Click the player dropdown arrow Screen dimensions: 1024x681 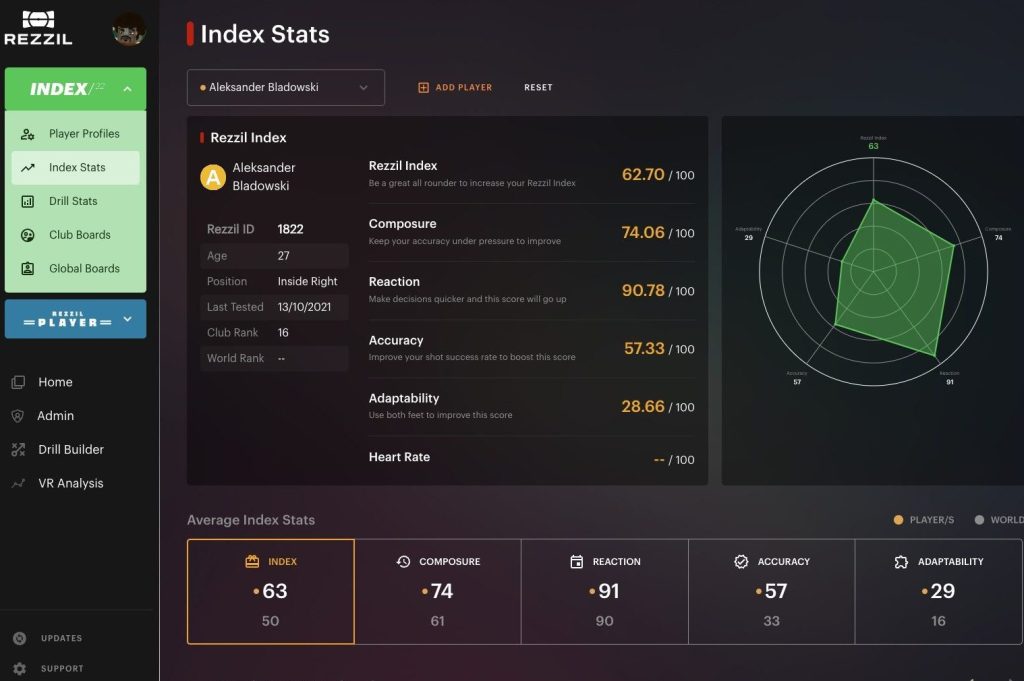[x=363, y=87]
